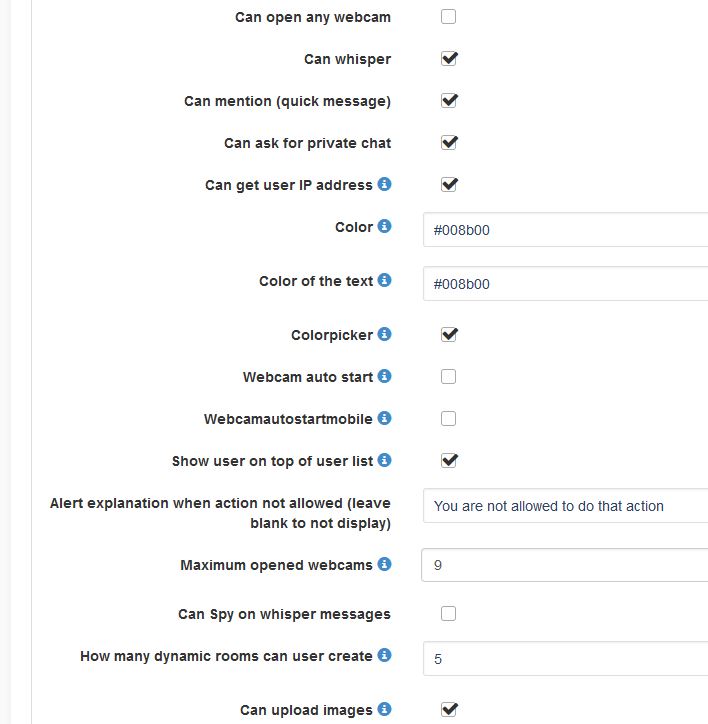
Task: Click info icon beside Webcam auto start
Action: click(x=385, y=377)
